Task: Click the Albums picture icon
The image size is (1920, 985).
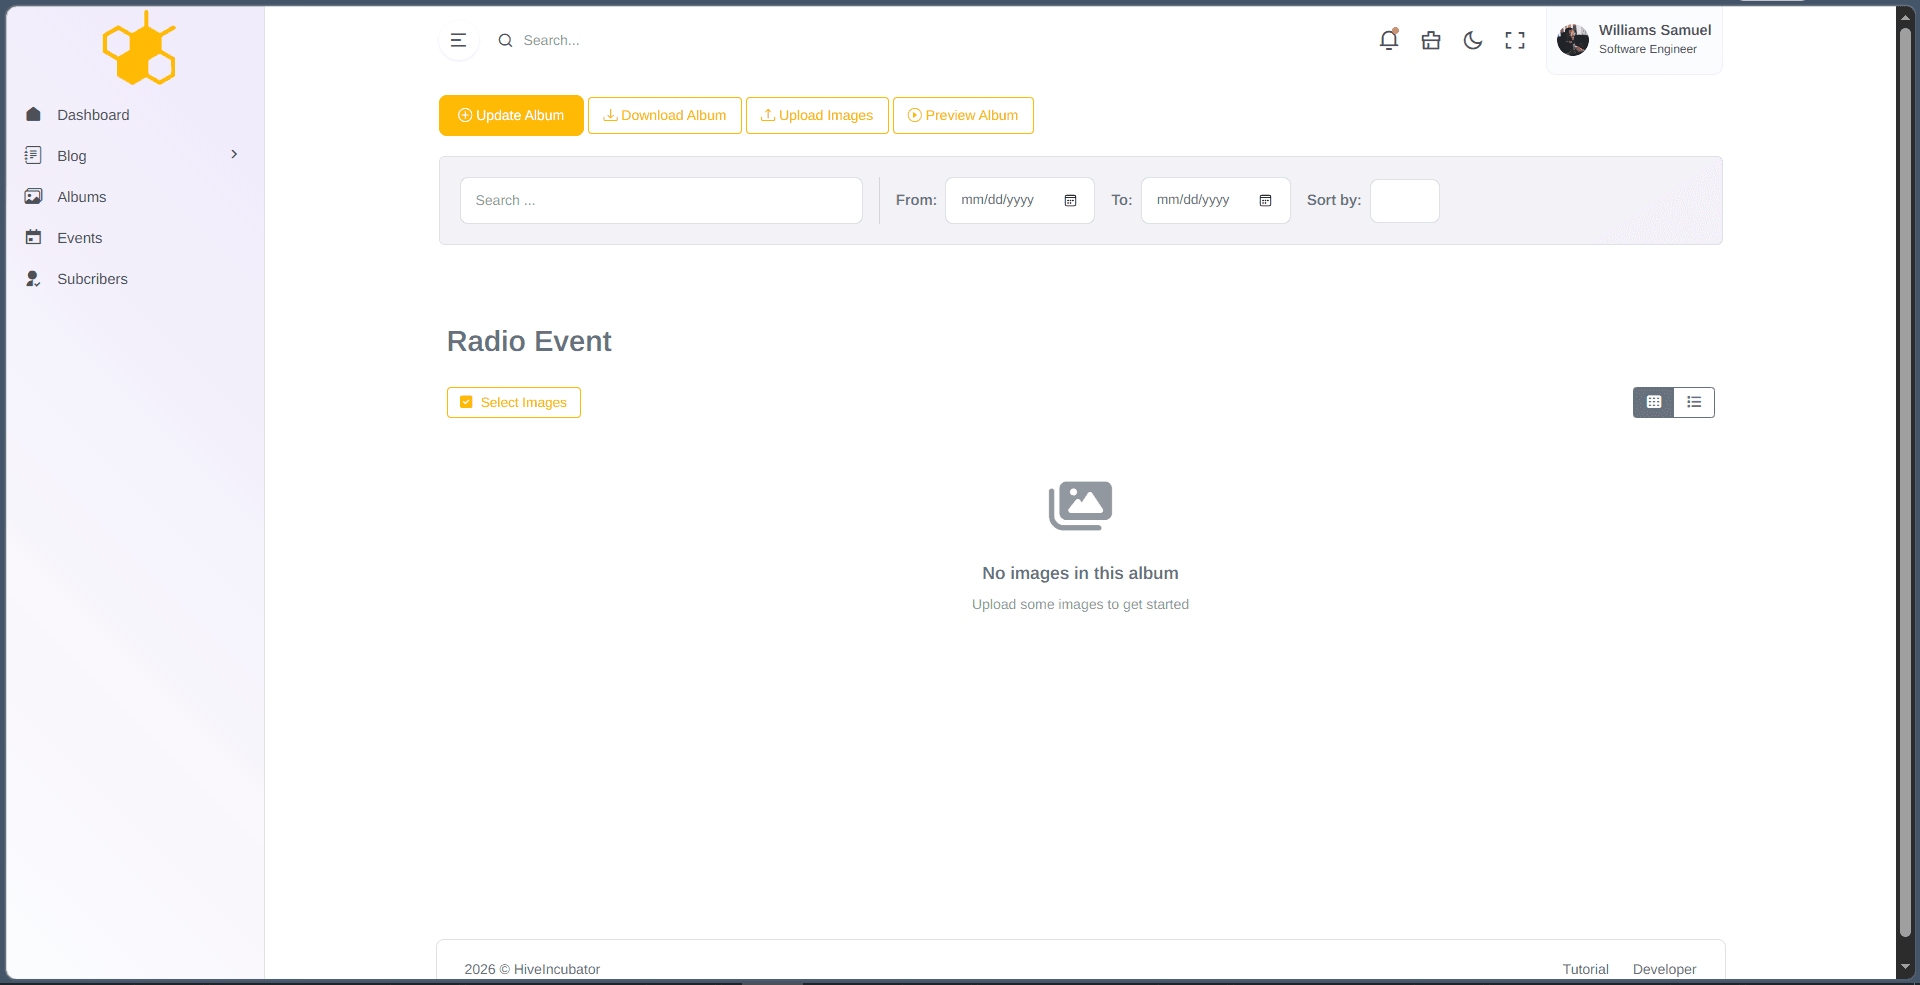Action: (33, 196)
